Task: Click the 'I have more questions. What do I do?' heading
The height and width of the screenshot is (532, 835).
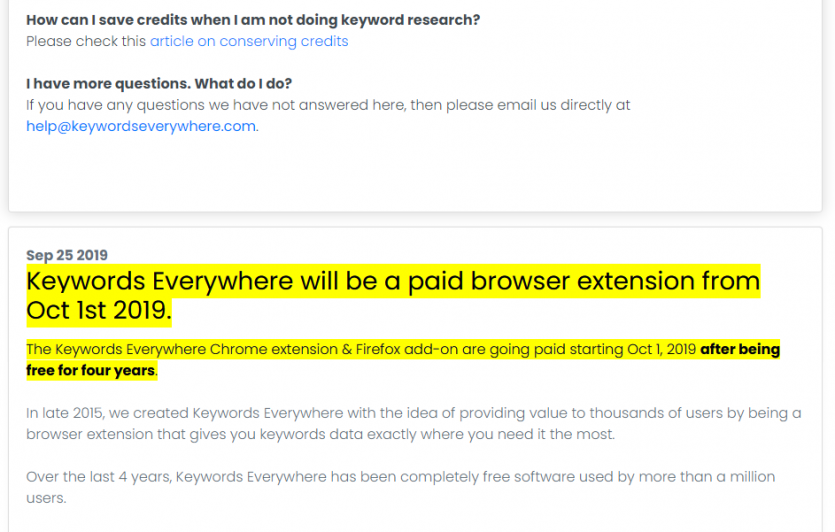Action: [159, 84]
